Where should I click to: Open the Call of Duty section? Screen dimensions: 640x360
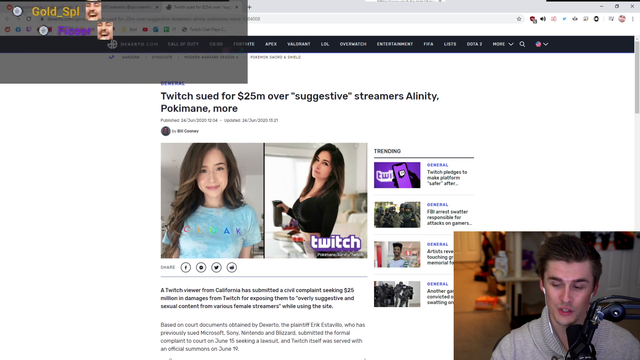tap(183, 44)
